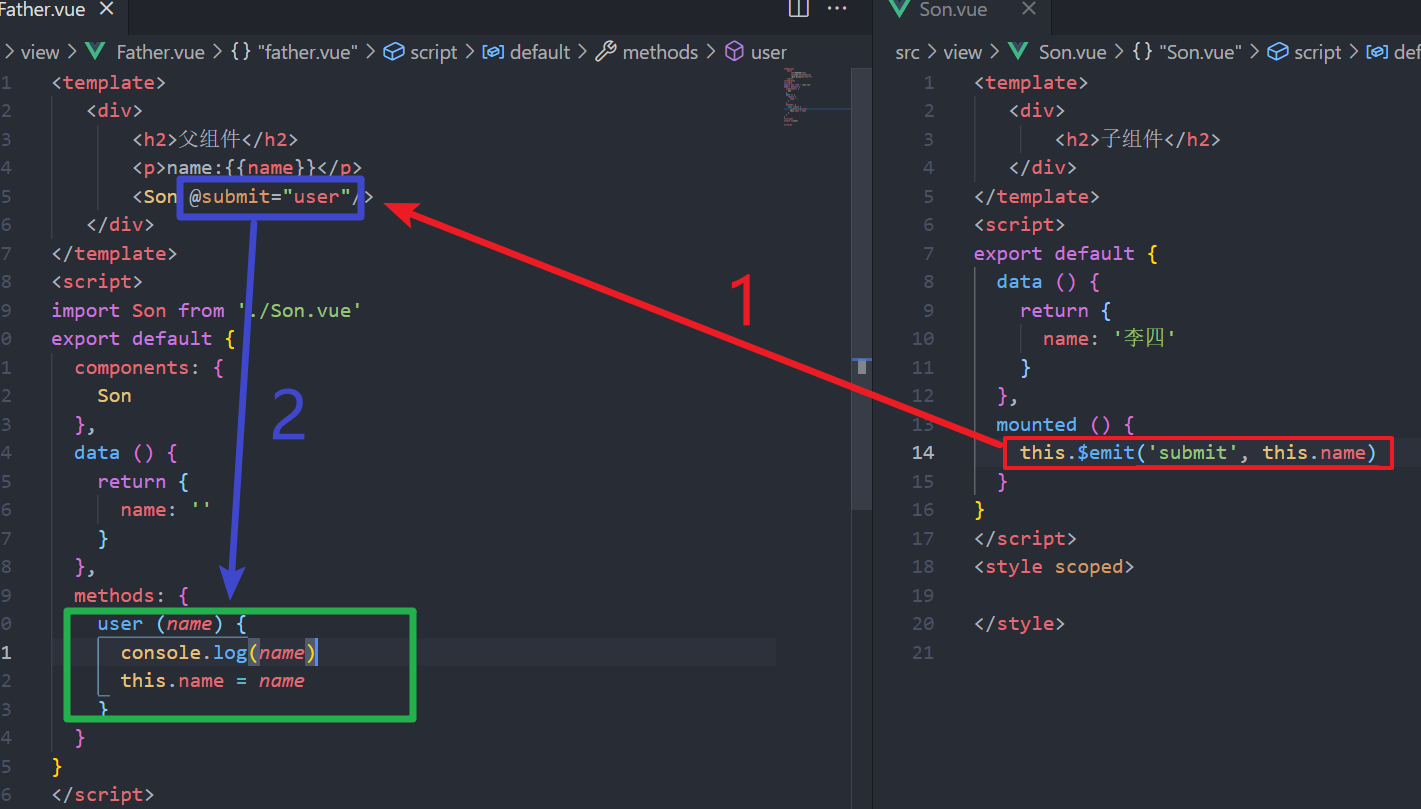The height and width of the screenshot is (809, 1421).
Task: Click the 'data () {' line in Father.vue
Action: pyautogui.click(x=125, y=453)
